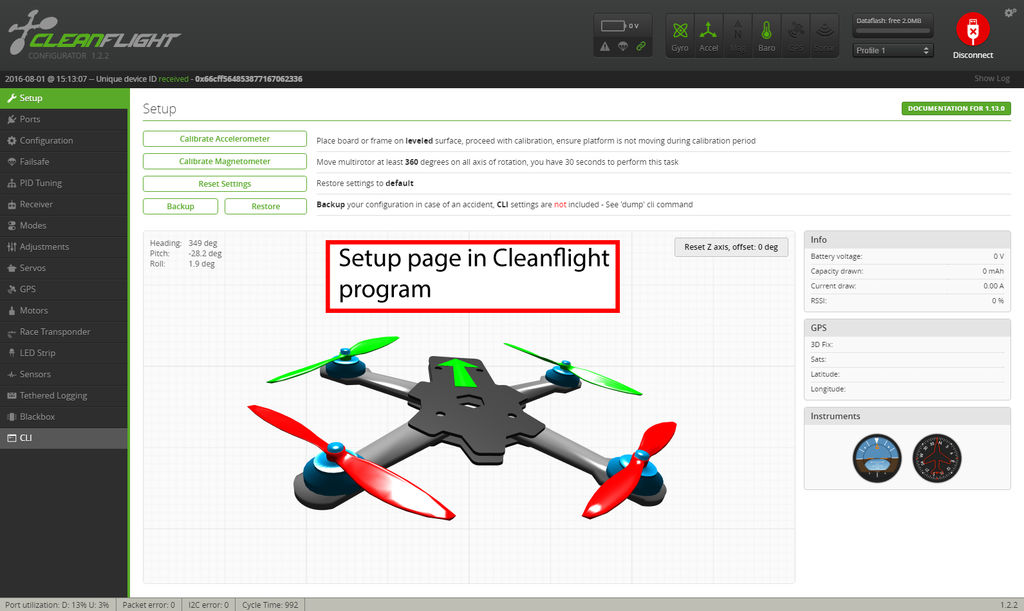Click I2C error status bar entry
This screenshot has width=1024, height=611.
(x=208, y=605)
